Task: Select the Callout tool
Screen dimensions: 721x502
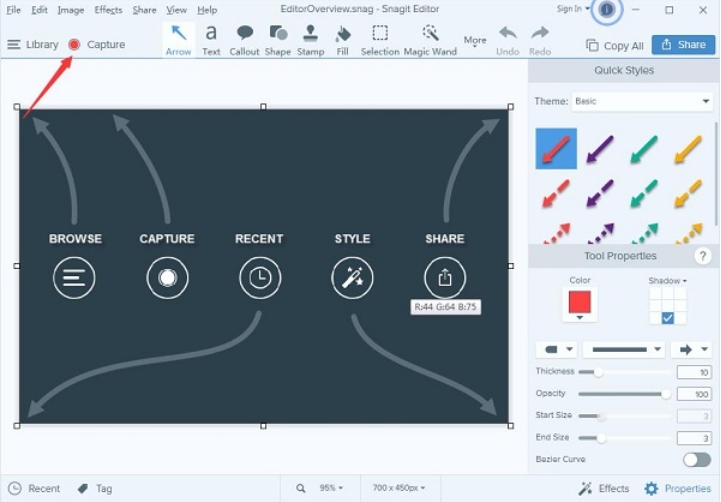Action: 244,40
